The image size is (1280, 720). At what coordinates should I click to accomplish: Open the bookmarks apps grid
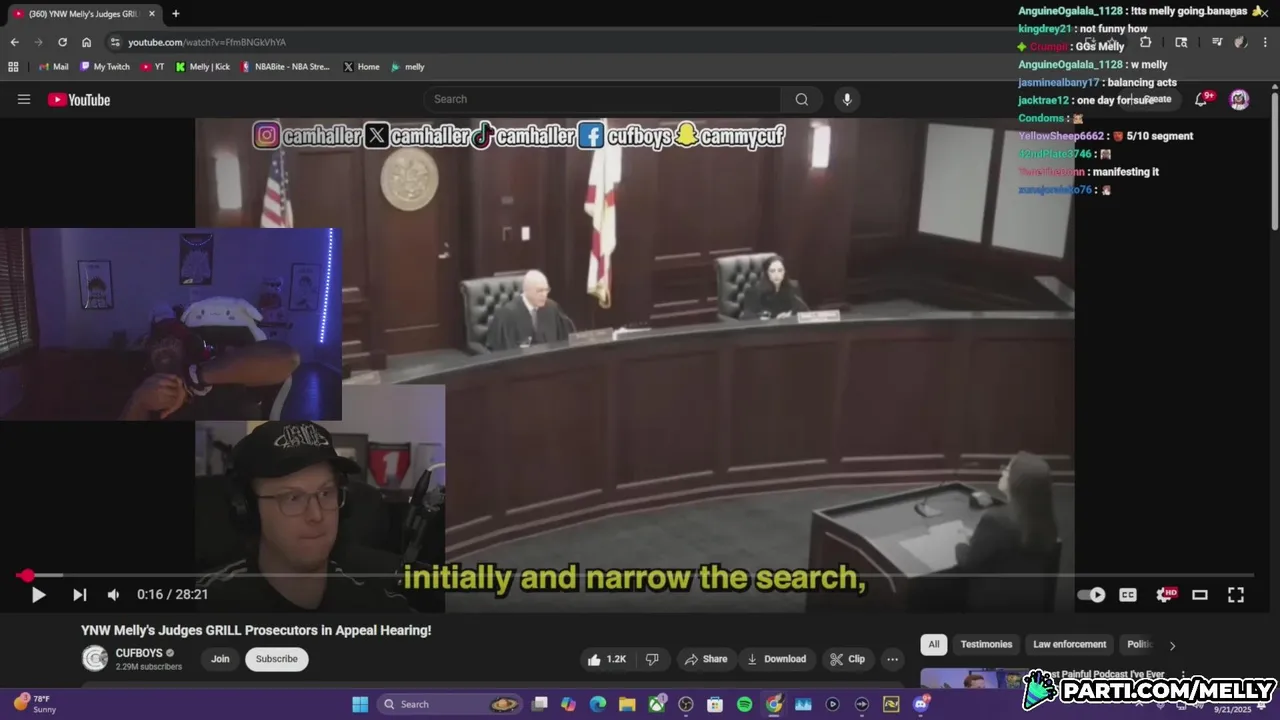pyautogui.click(x=13, y=67)
